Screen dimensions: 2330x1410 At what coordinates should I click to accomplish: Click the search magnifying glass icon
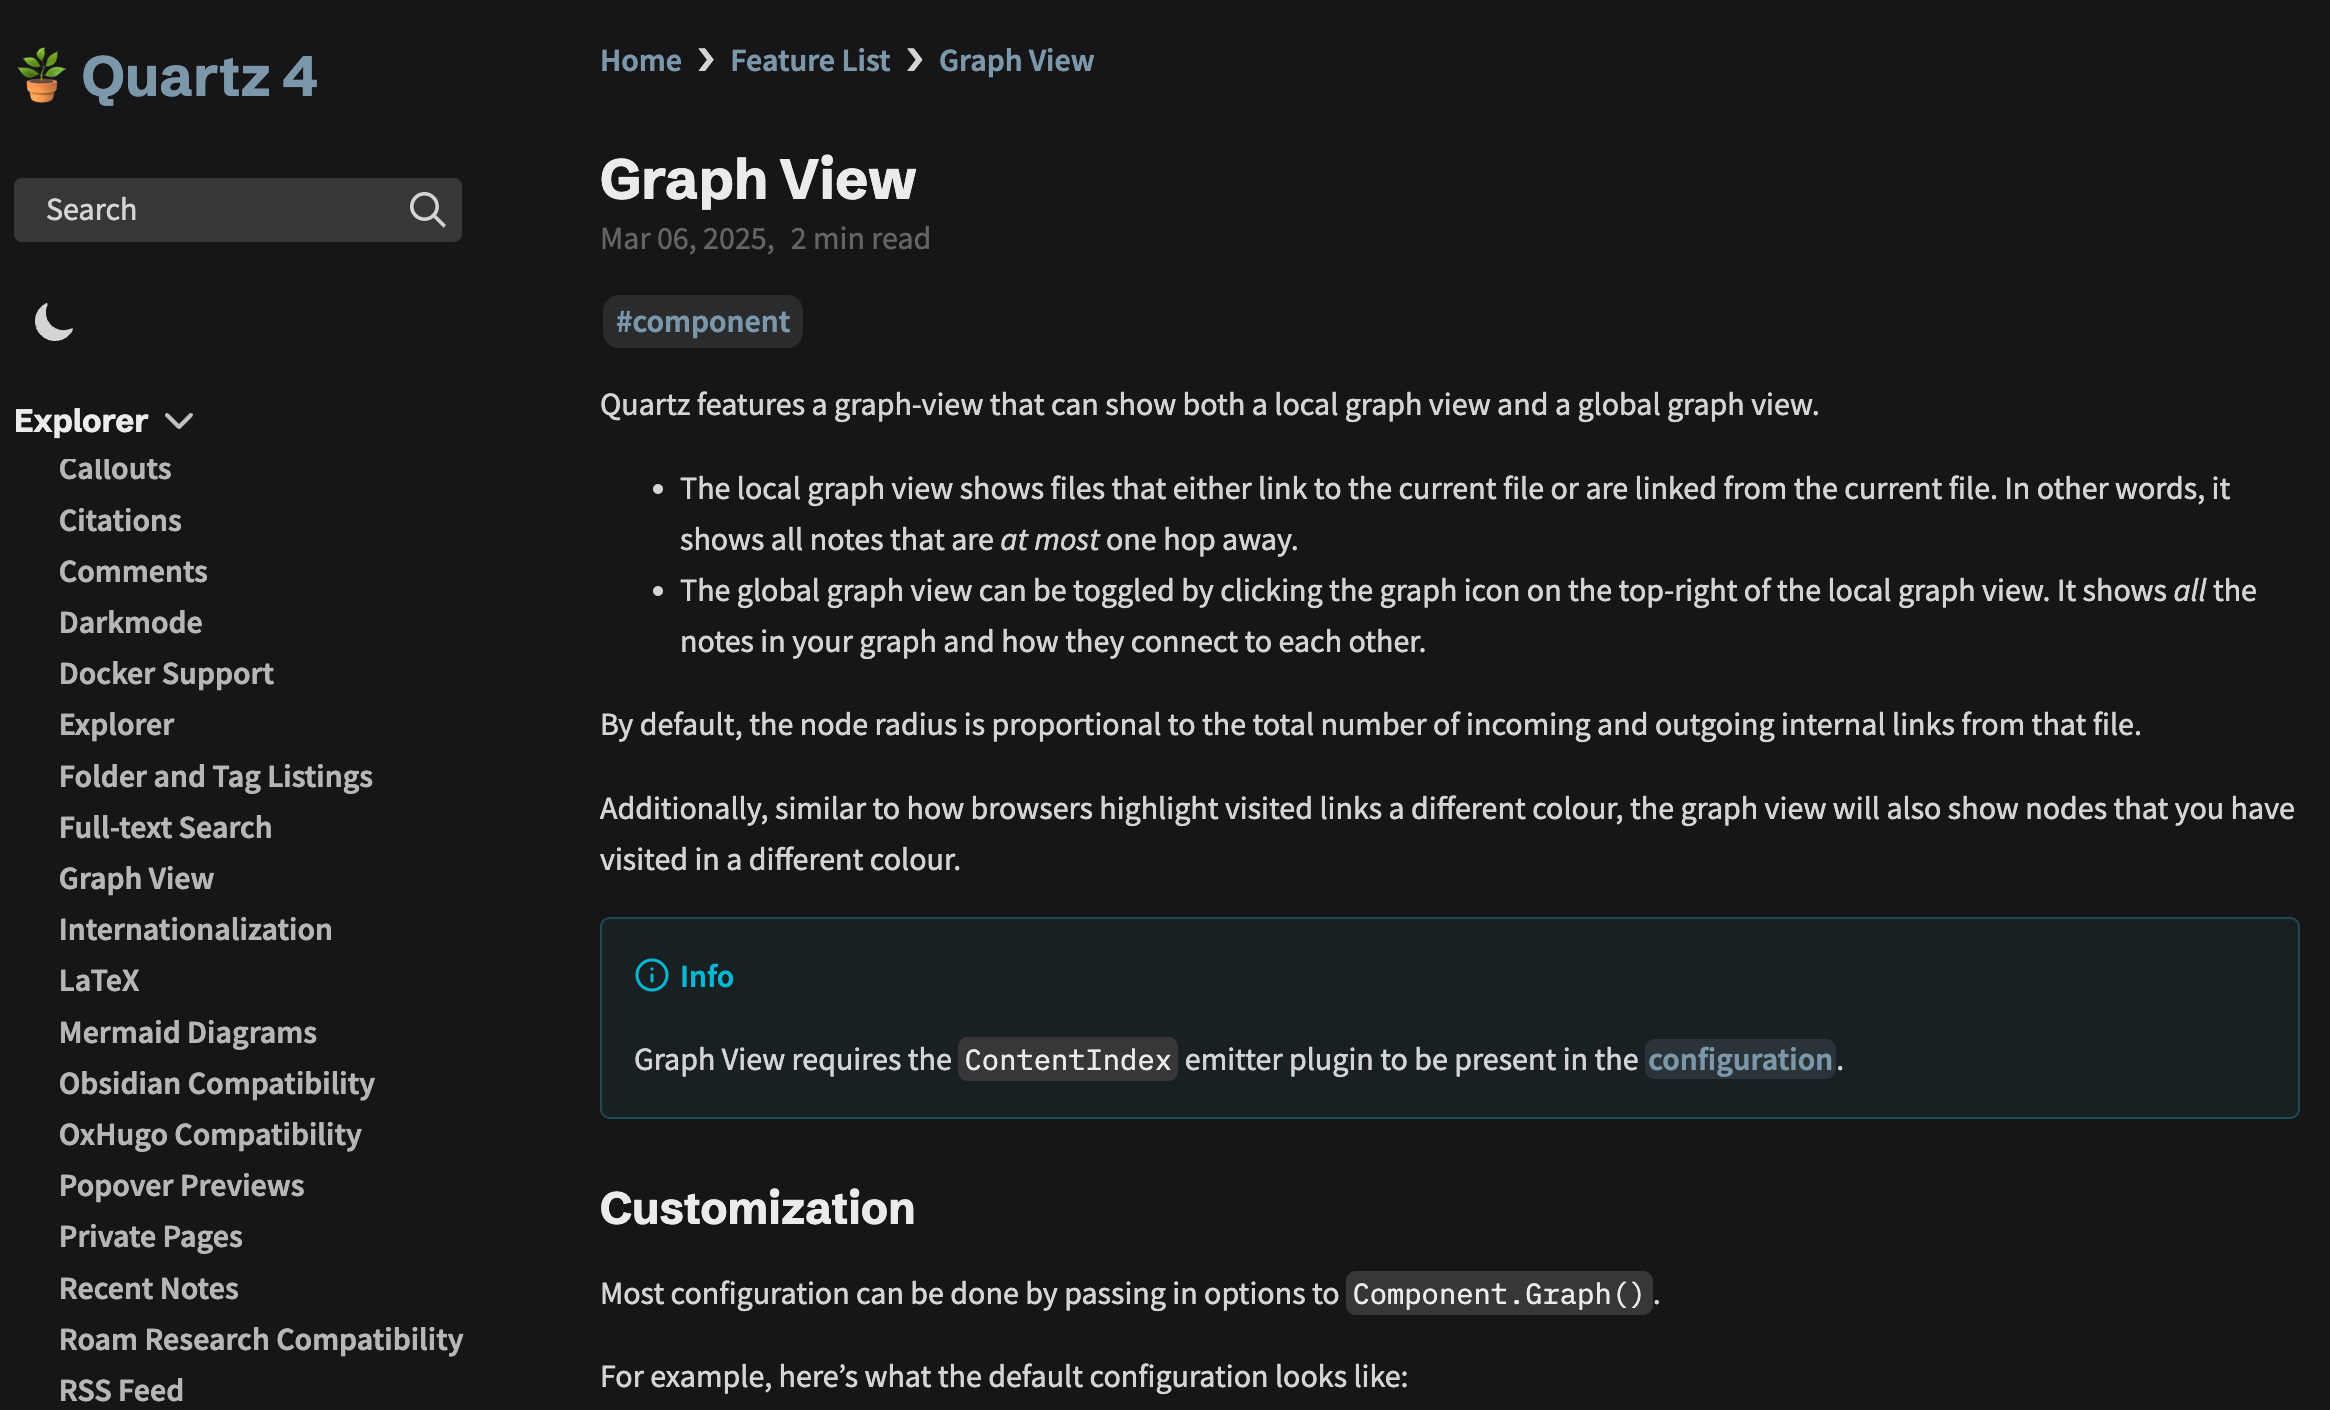coord(427,210)
